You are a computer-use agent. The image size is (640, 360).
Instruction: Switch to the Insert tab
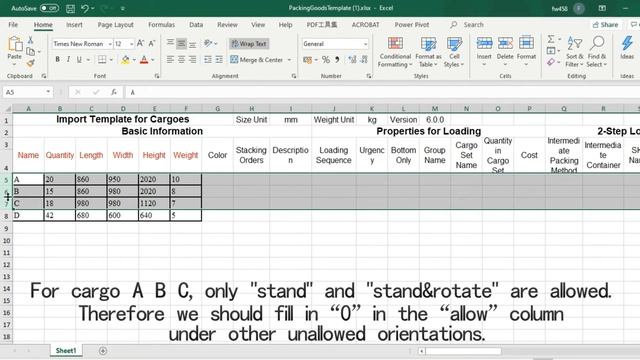click(74, 25)
